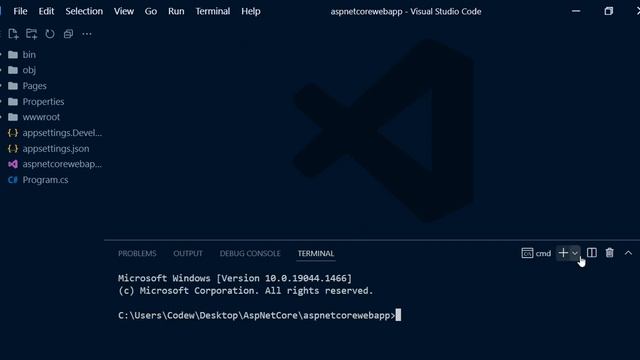This screenshot has height=360, width=640.
Task: Open explorer More Actions ellipsis
Action: pos(87,34)
